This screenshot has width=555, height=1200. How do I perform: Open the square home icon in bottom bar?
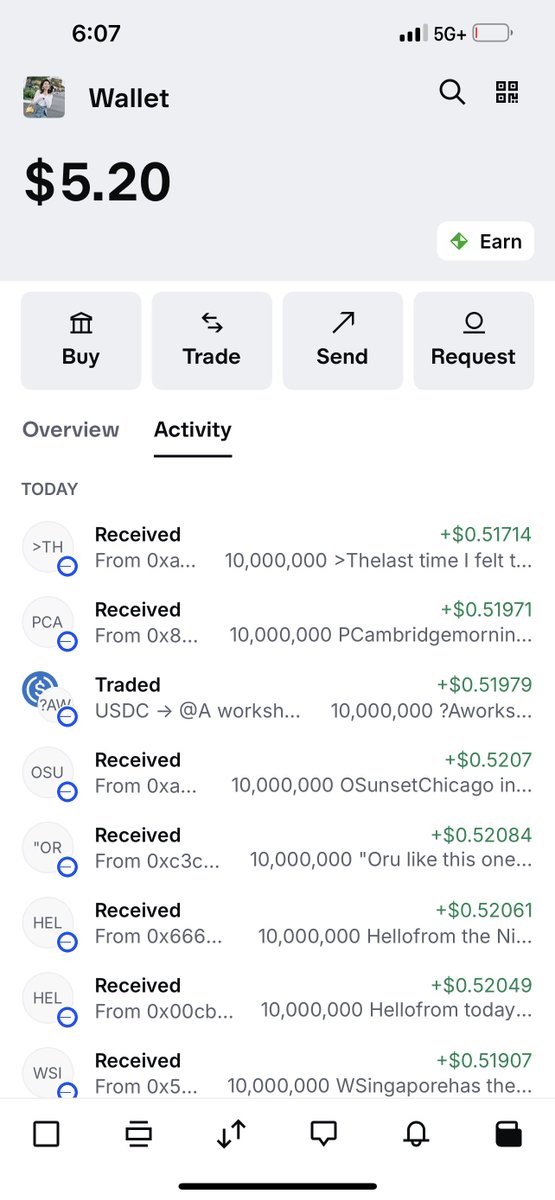[46, 1133]
